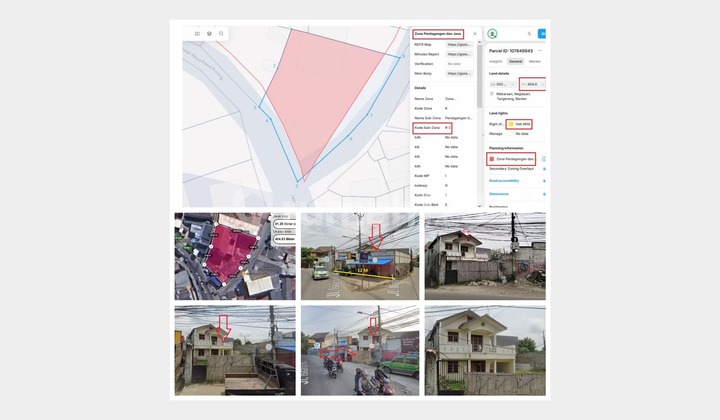Click the map search magnifier icon

[x=221, y=34]
